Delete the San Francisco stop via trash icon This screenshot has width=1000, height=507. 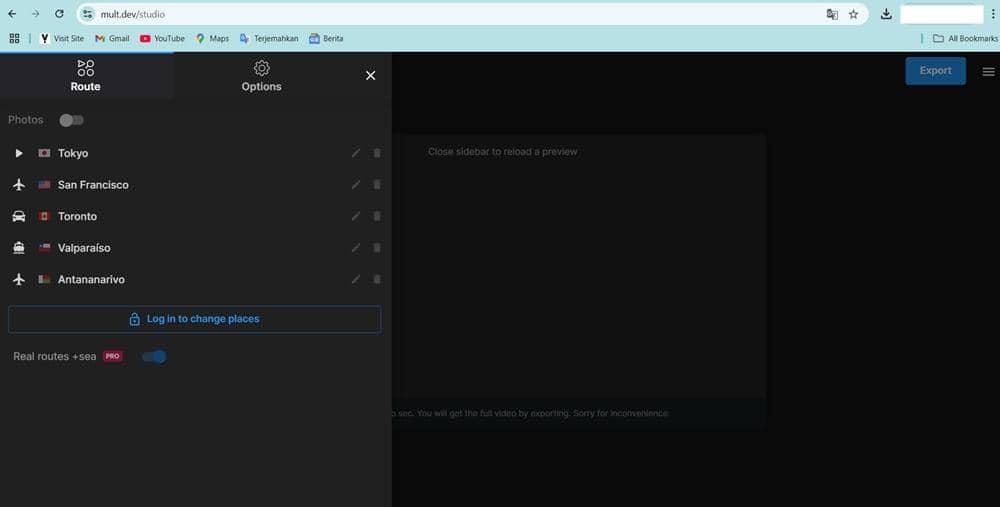pos(377,185)
